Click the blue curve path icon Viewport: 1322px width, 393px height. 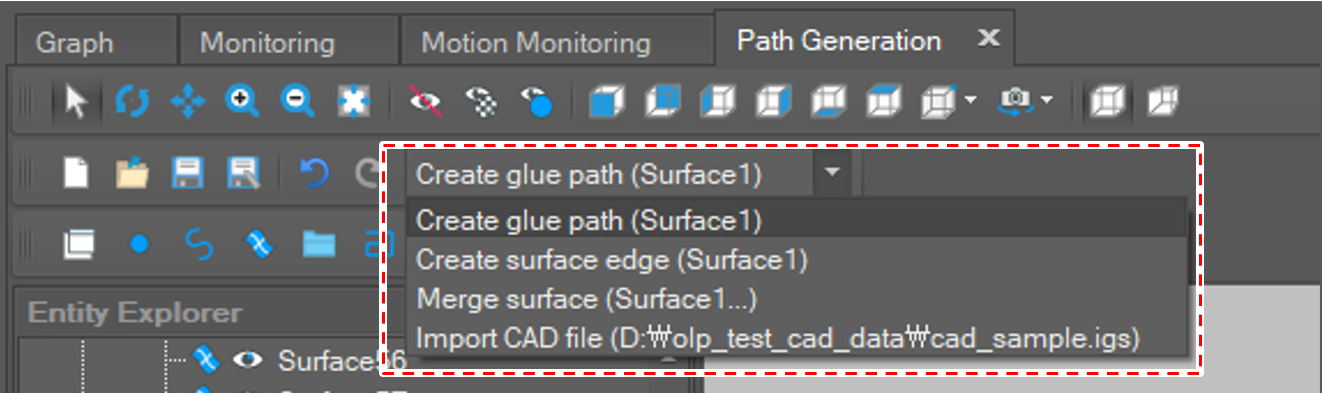tap(200, 244)
